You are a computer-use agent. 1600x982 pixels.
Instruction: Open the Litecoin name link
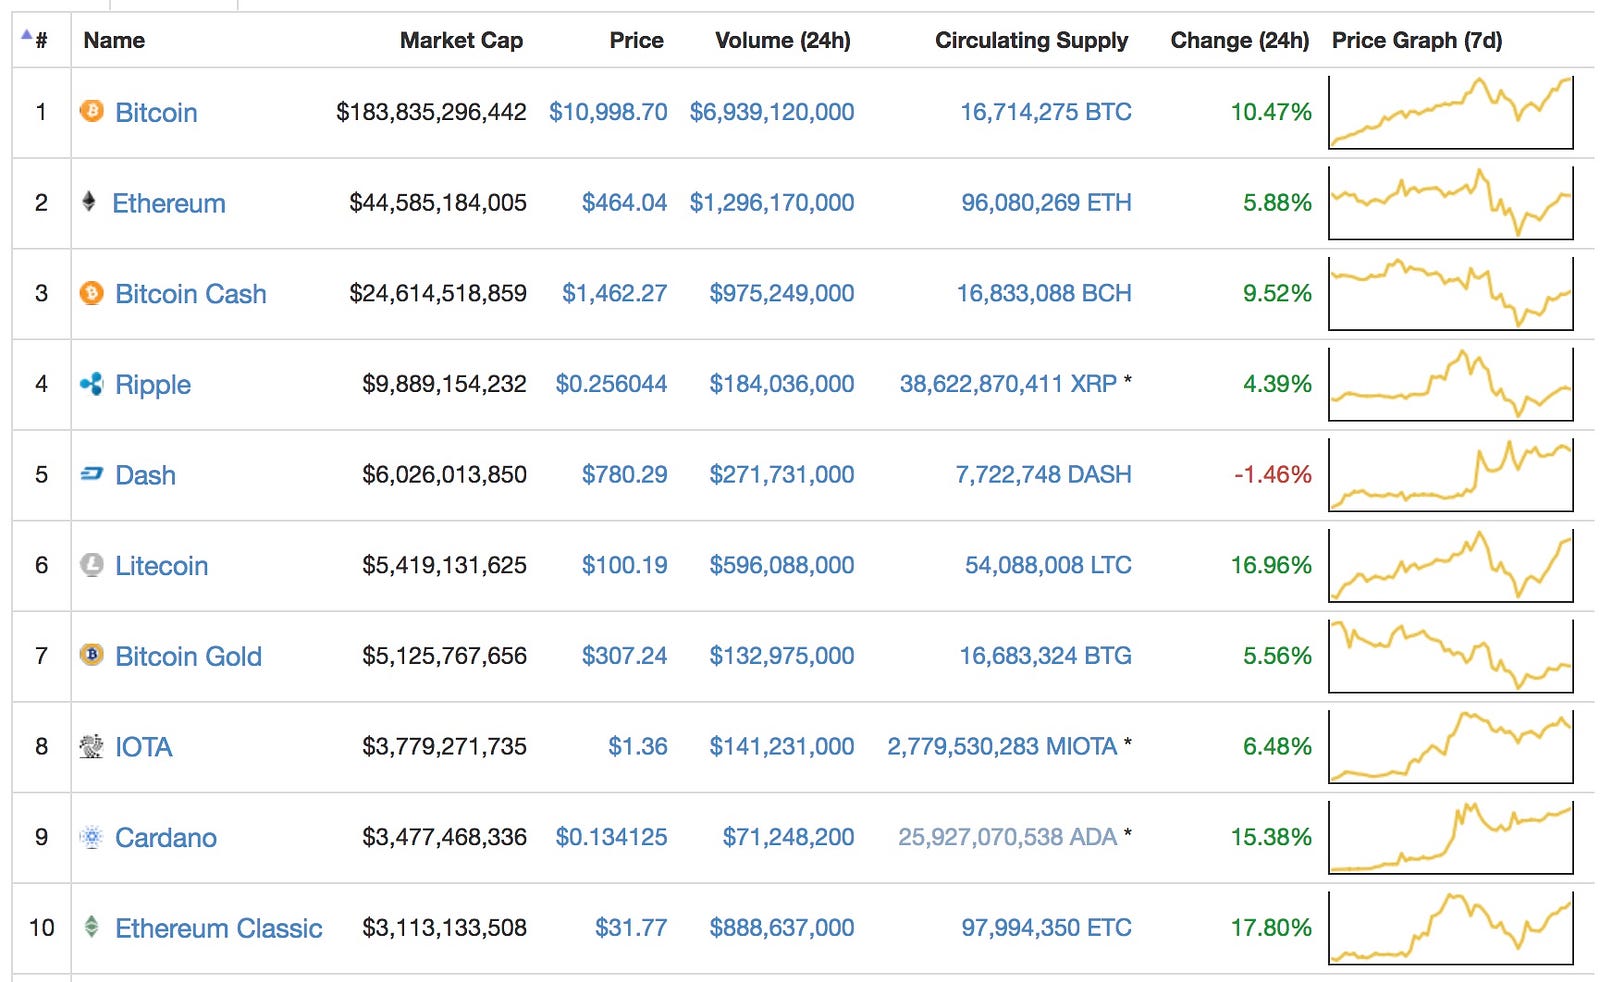click(162, 566)
